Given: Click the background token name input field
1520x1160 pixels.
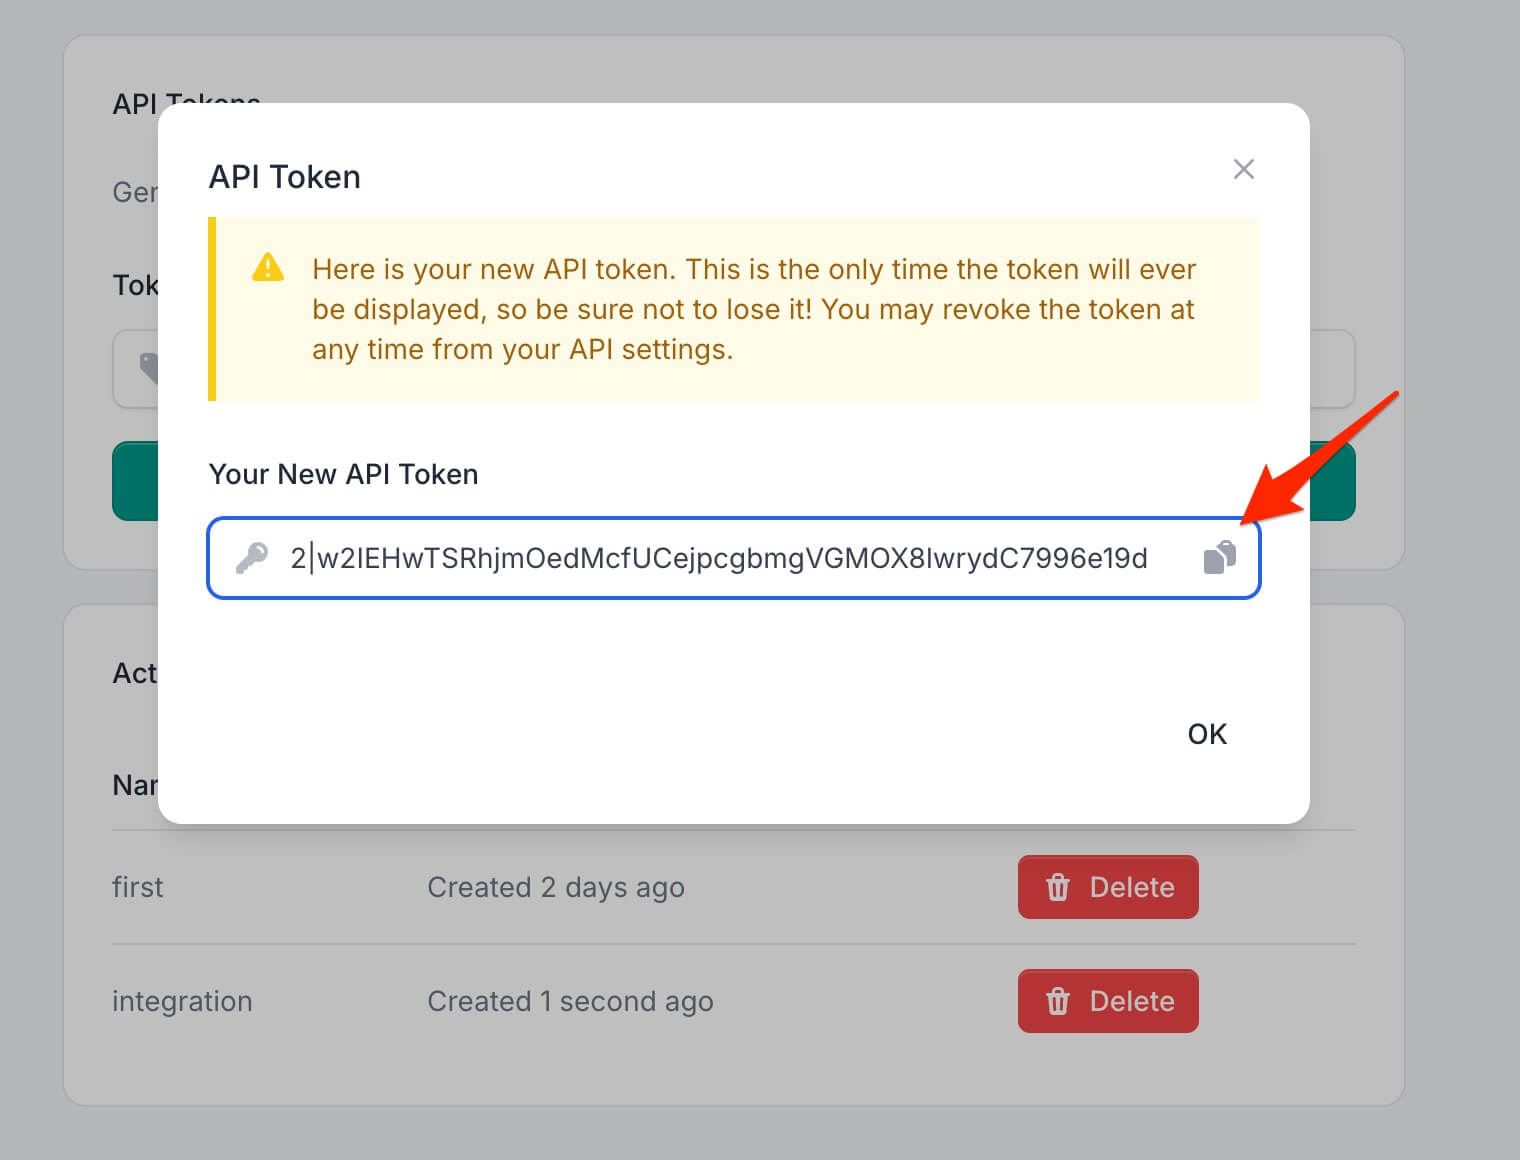Looking at the screenshot, I should (140, 369).
